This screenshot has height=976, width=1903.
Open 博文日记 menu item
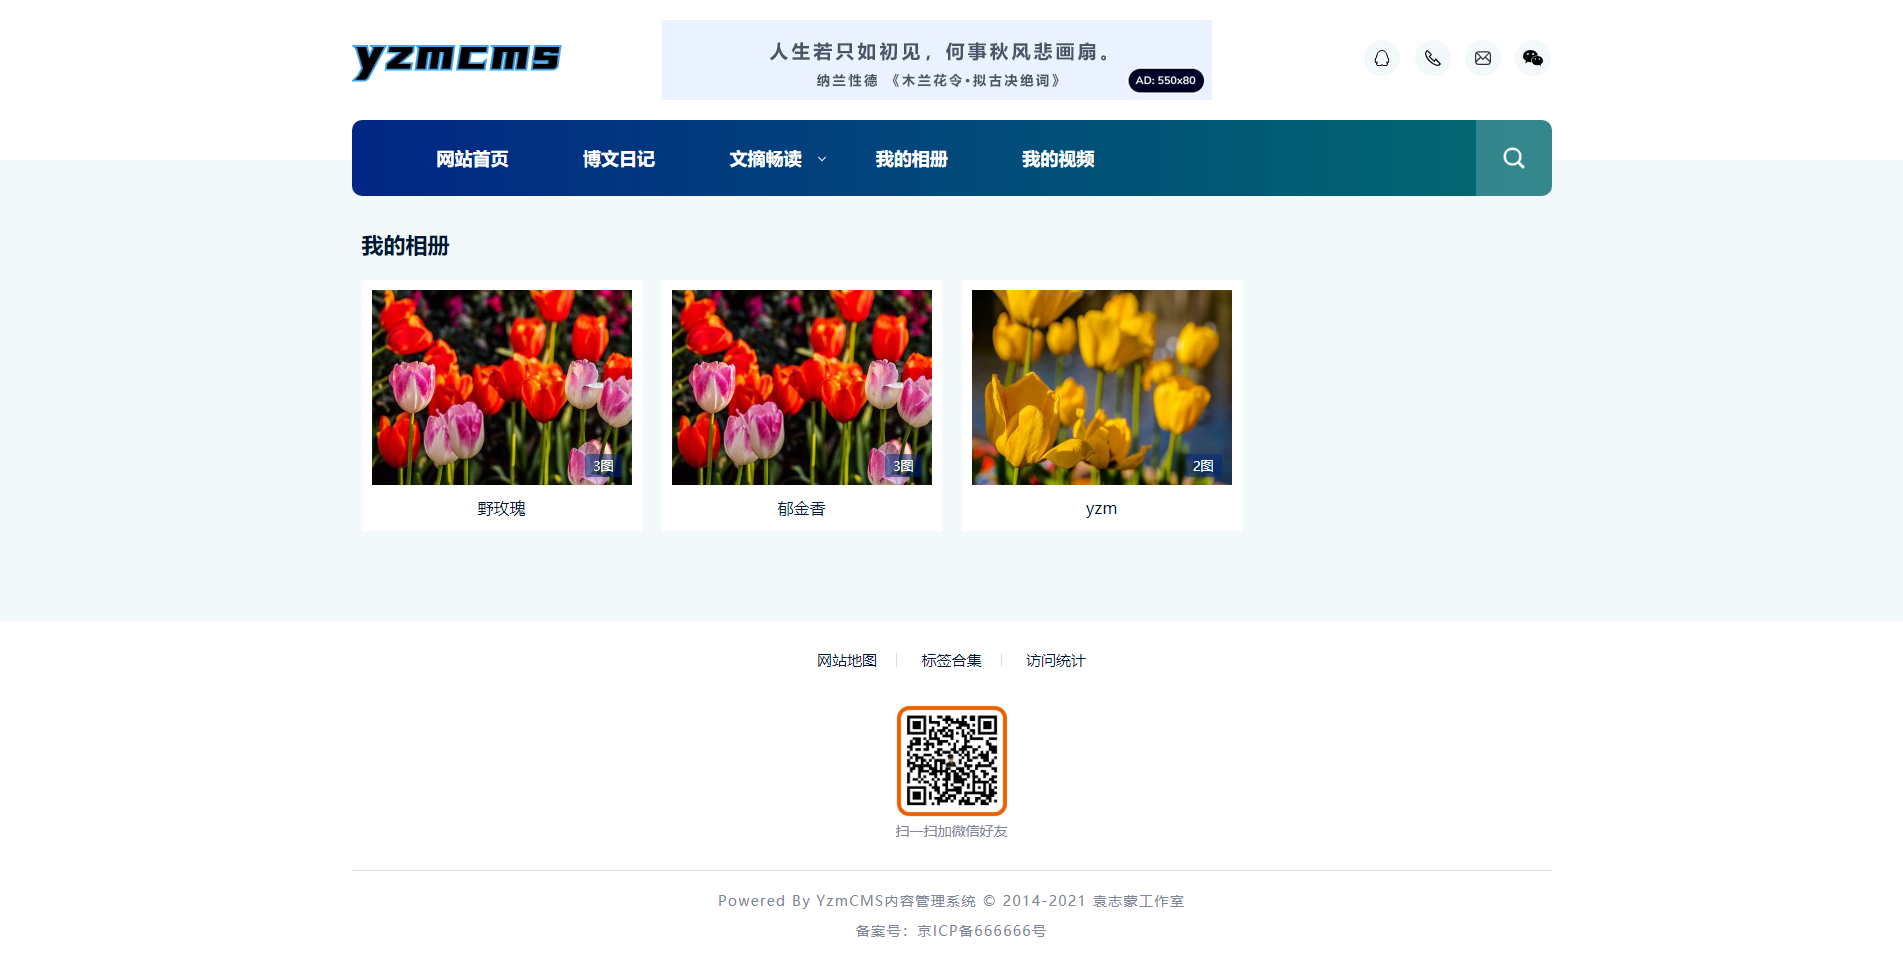click(x=619, y=159)
